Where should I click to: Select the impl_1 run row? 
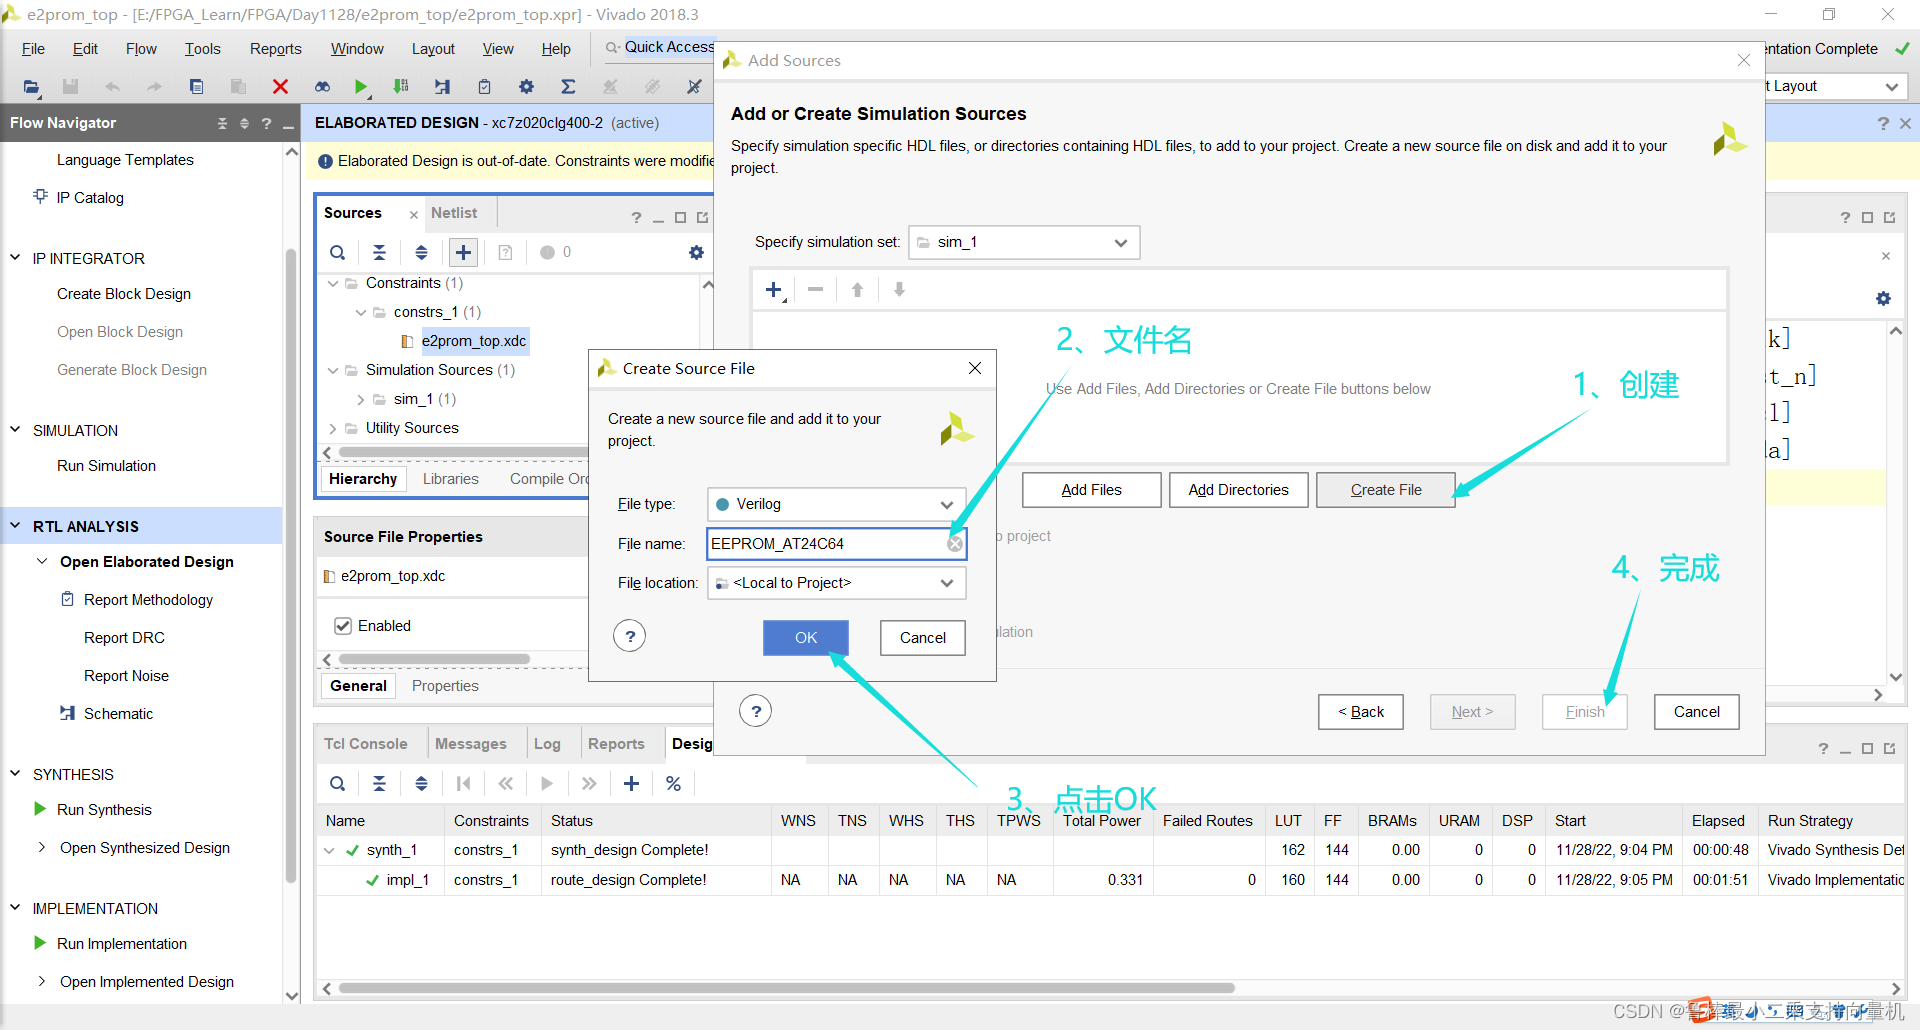coord(1110,880)
